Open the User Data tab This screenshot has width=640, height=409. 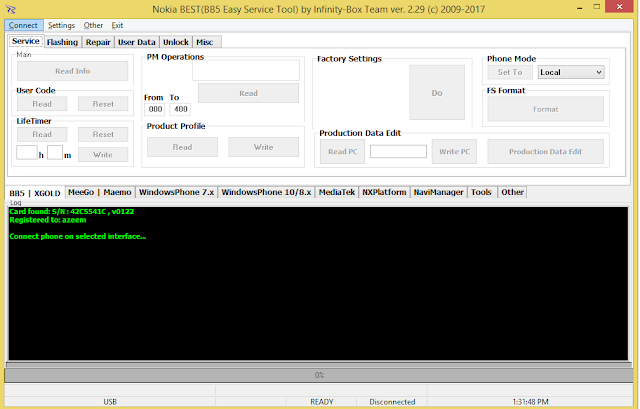tap(137, 42)
